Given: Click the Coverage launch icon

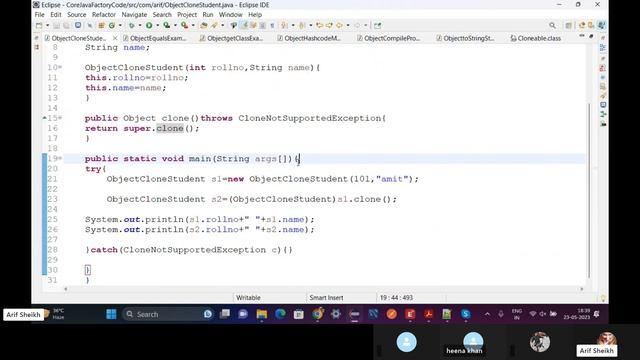Looking at the screenshot, I should [167, 25].
